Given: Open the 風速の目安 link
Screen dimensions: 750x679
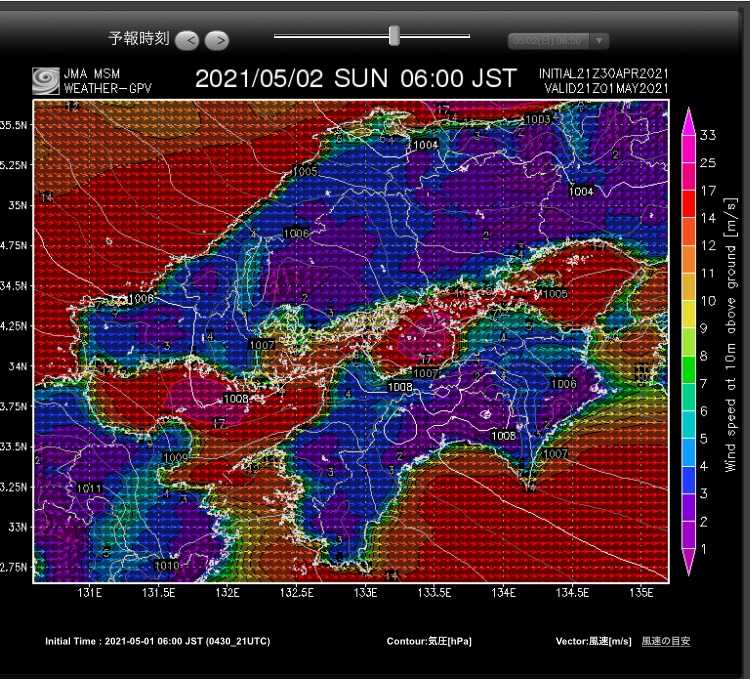Looking at the screenshot, I should click(x=665, y=641).
